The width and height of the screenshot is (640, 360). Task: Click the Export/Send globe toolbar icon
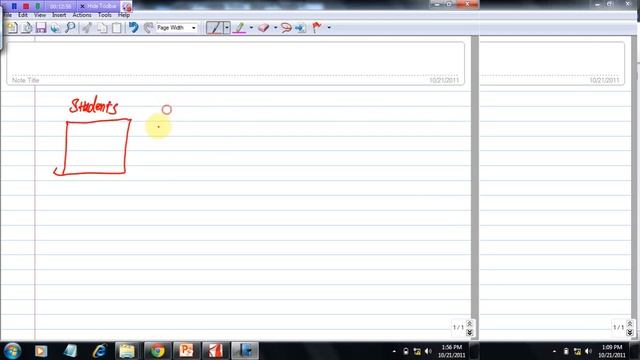click(x=56, y=28)
